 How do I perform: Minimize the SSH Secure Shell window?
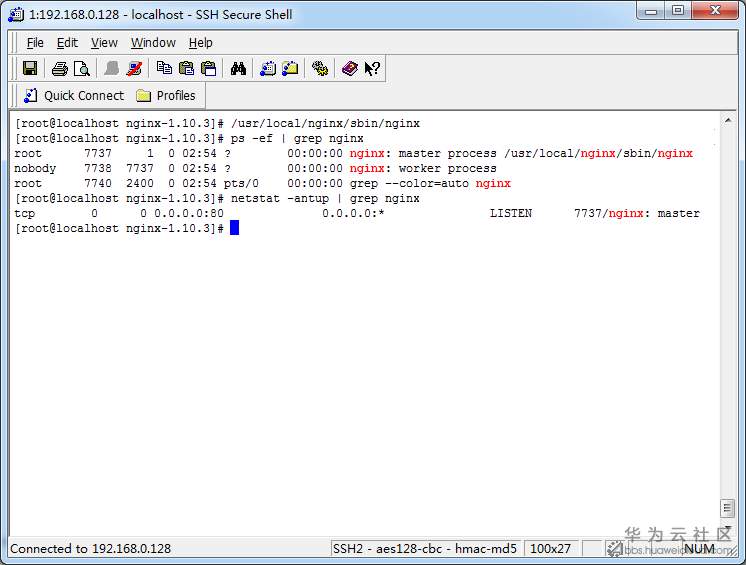651,11
